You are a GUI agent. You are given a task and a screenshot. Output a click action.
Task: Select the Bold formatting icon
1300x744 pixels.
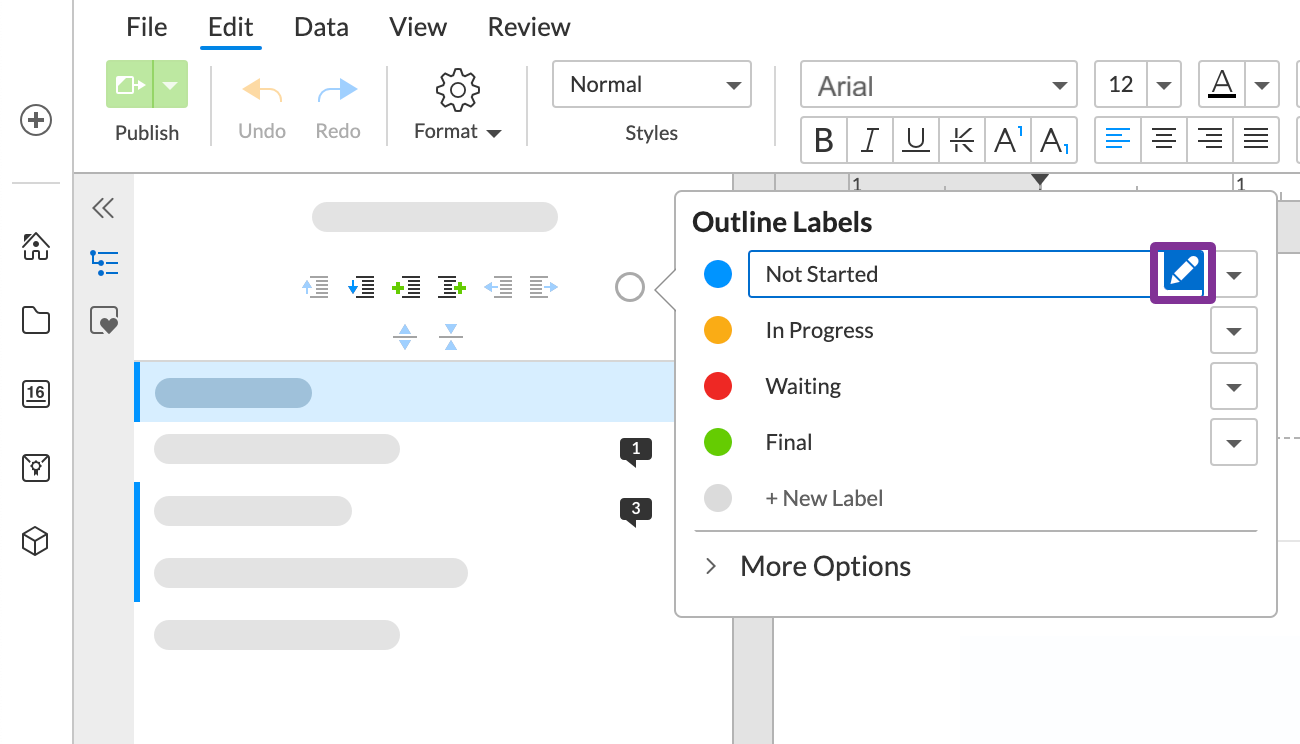pos(823,140)
